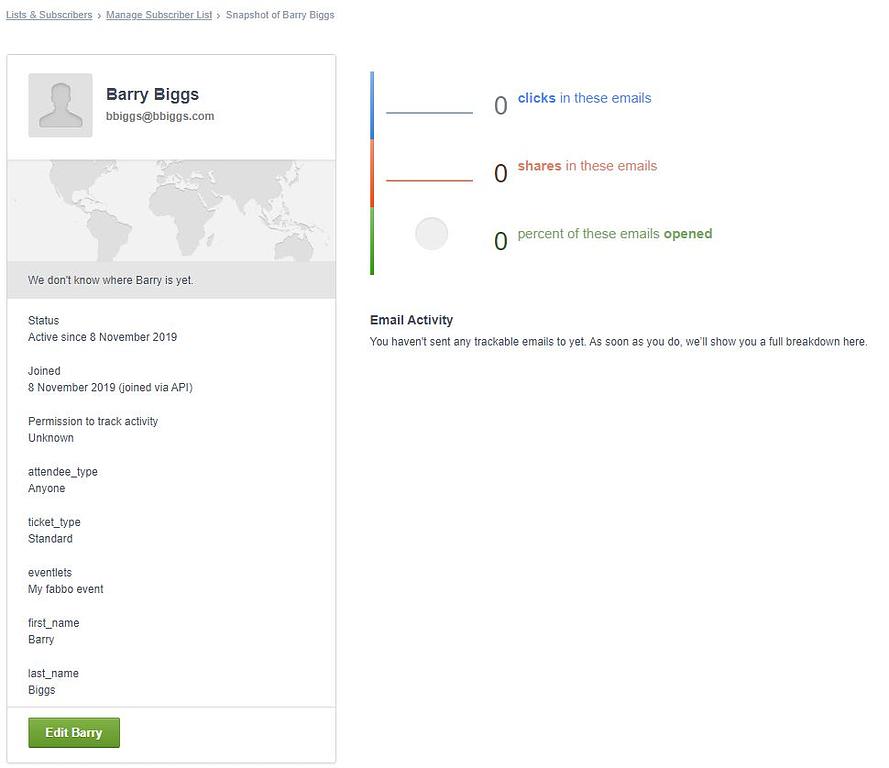889x768 pixels.
Task: Click the Email Activity heading
Action: tap(411, 320)
